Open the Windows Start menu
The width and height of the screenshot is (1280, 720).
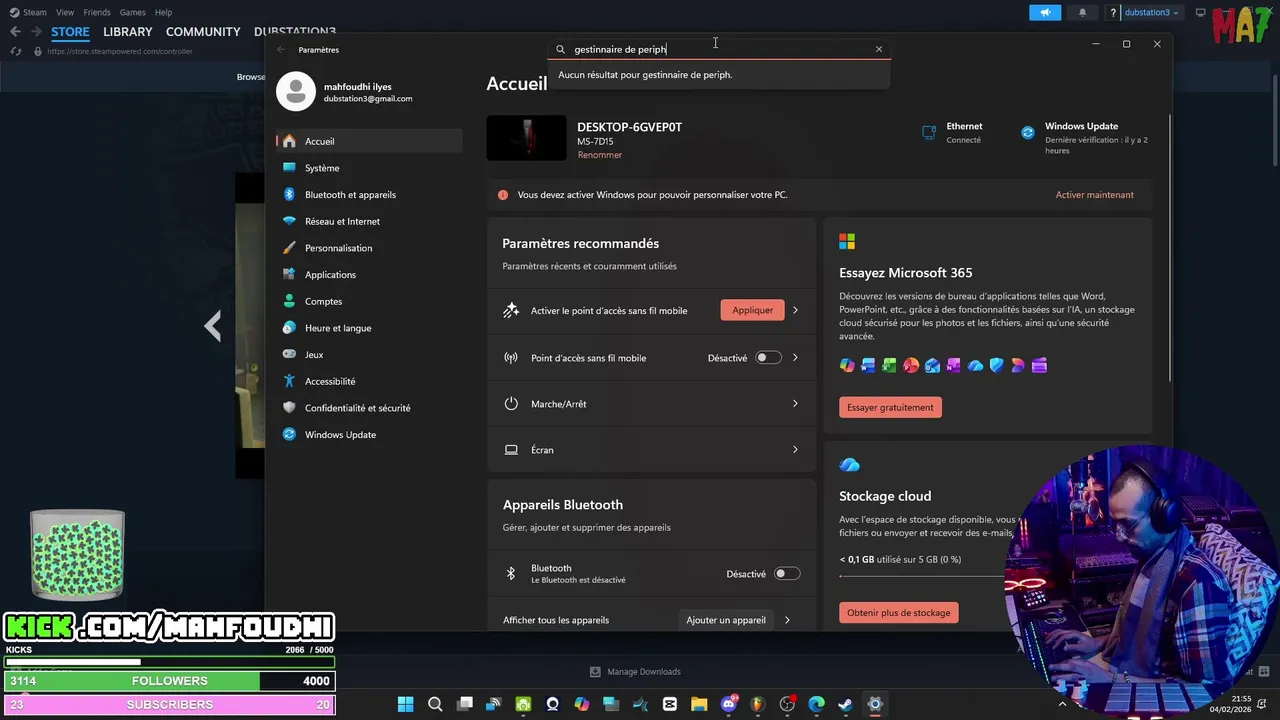405,704
